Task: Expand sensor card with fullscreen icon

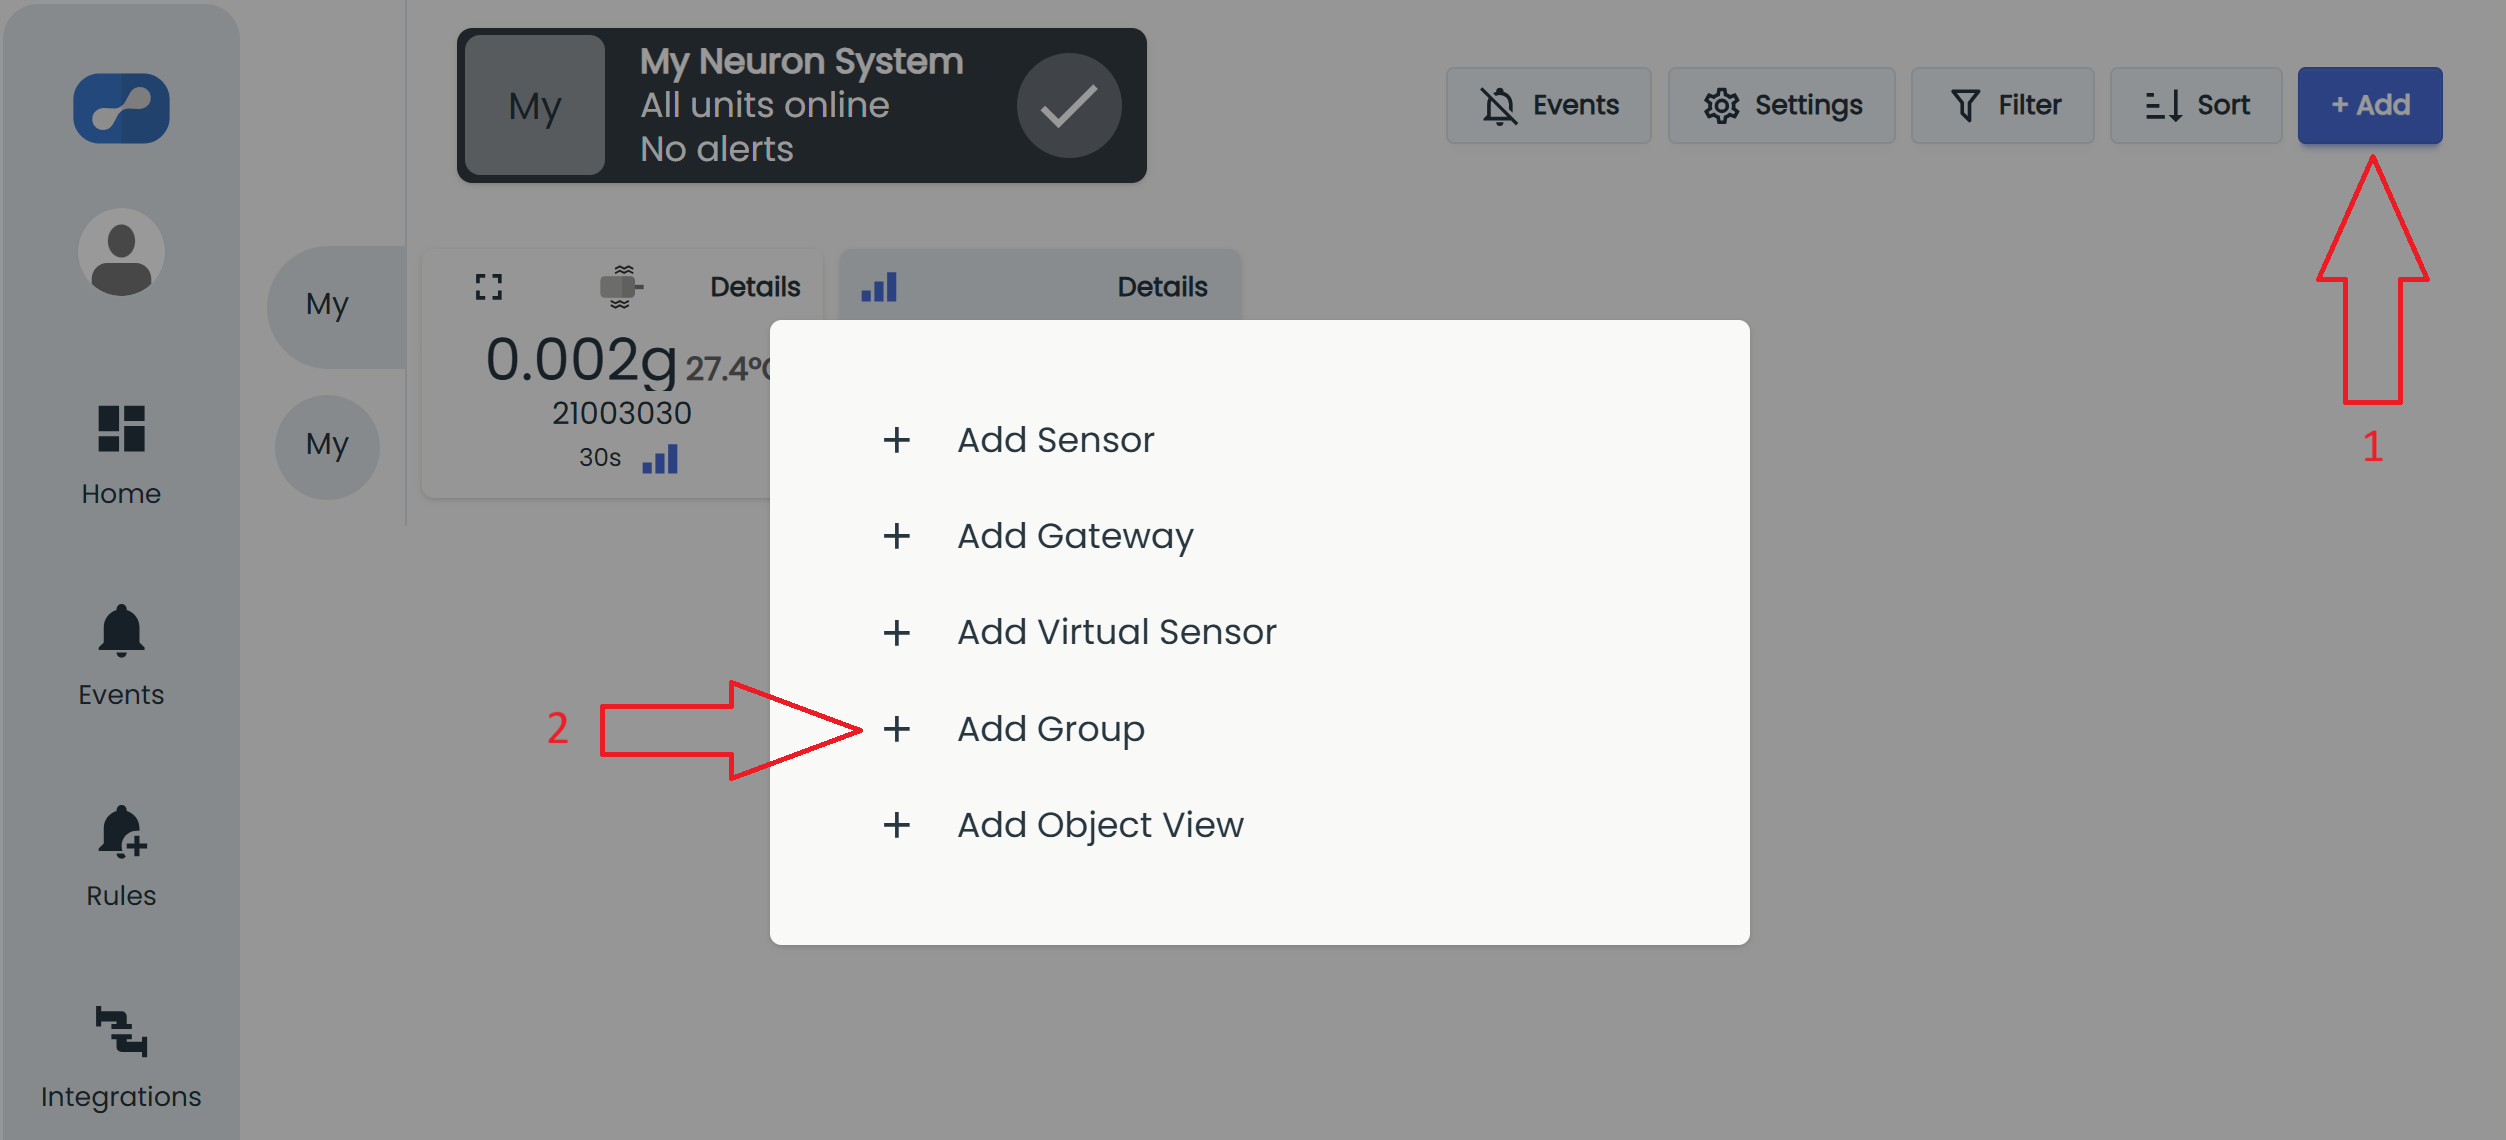Action: (x=488, y=287)
